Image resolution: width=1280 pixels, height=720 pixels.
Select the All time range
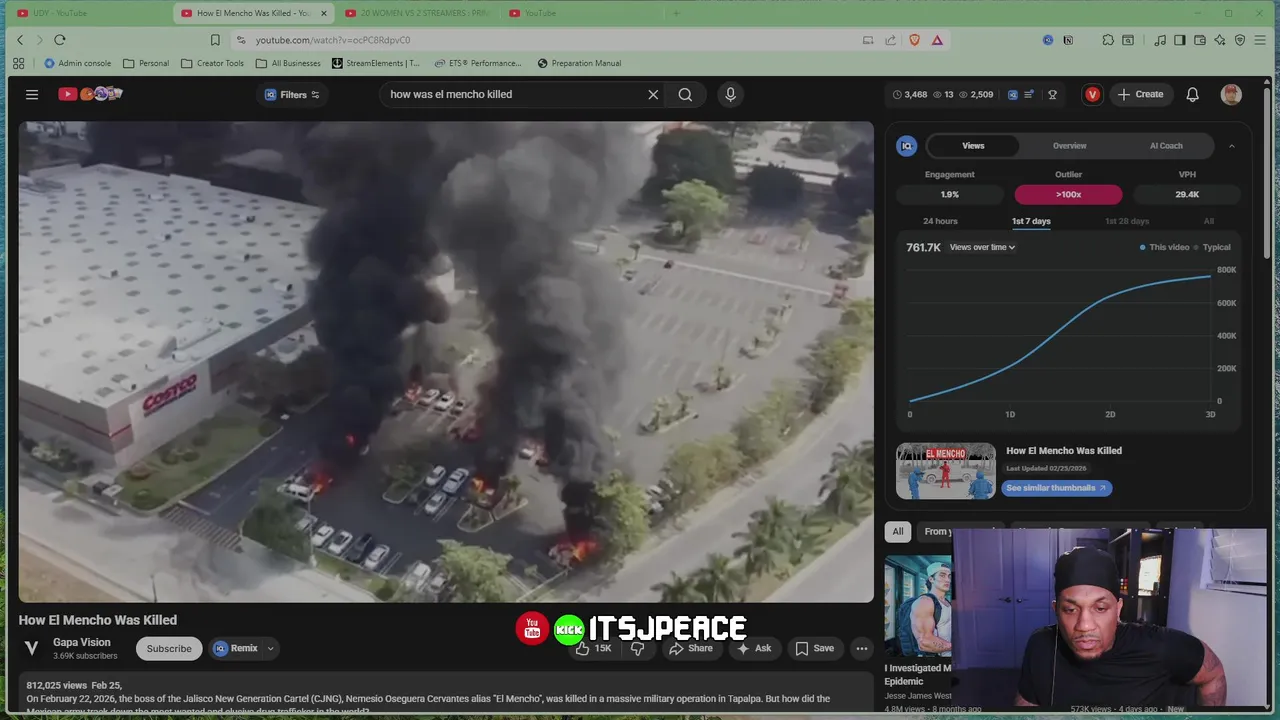tap(1209, 221)
